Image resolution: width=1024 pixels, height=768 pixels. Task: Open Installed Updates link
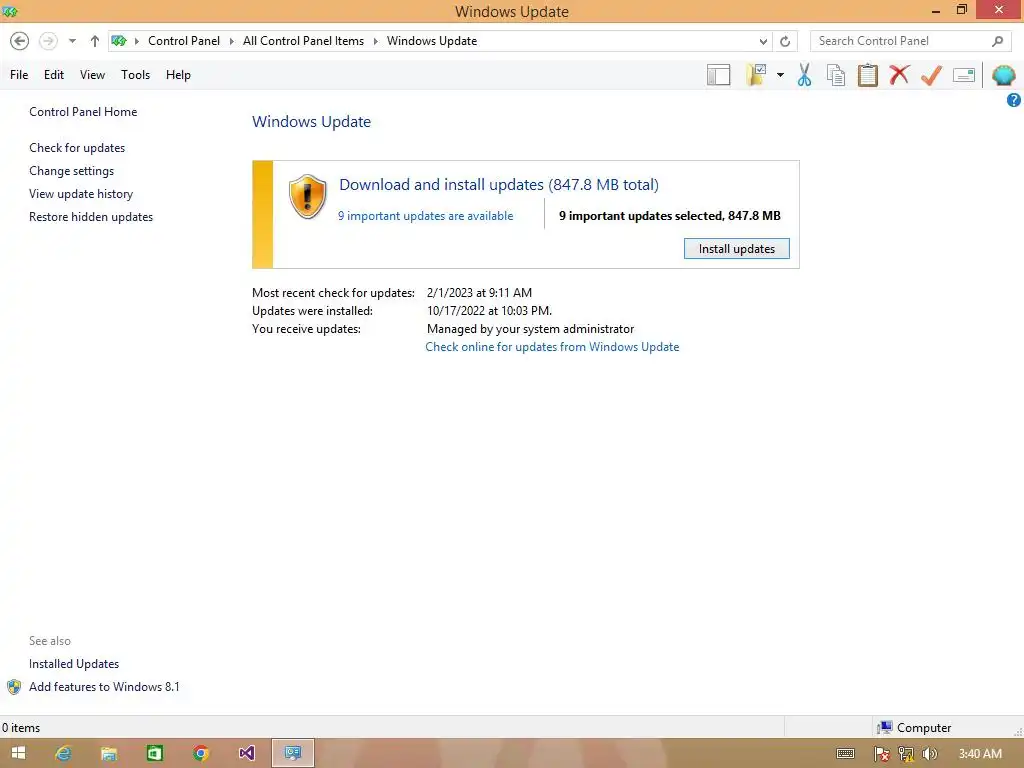[74, 664]
